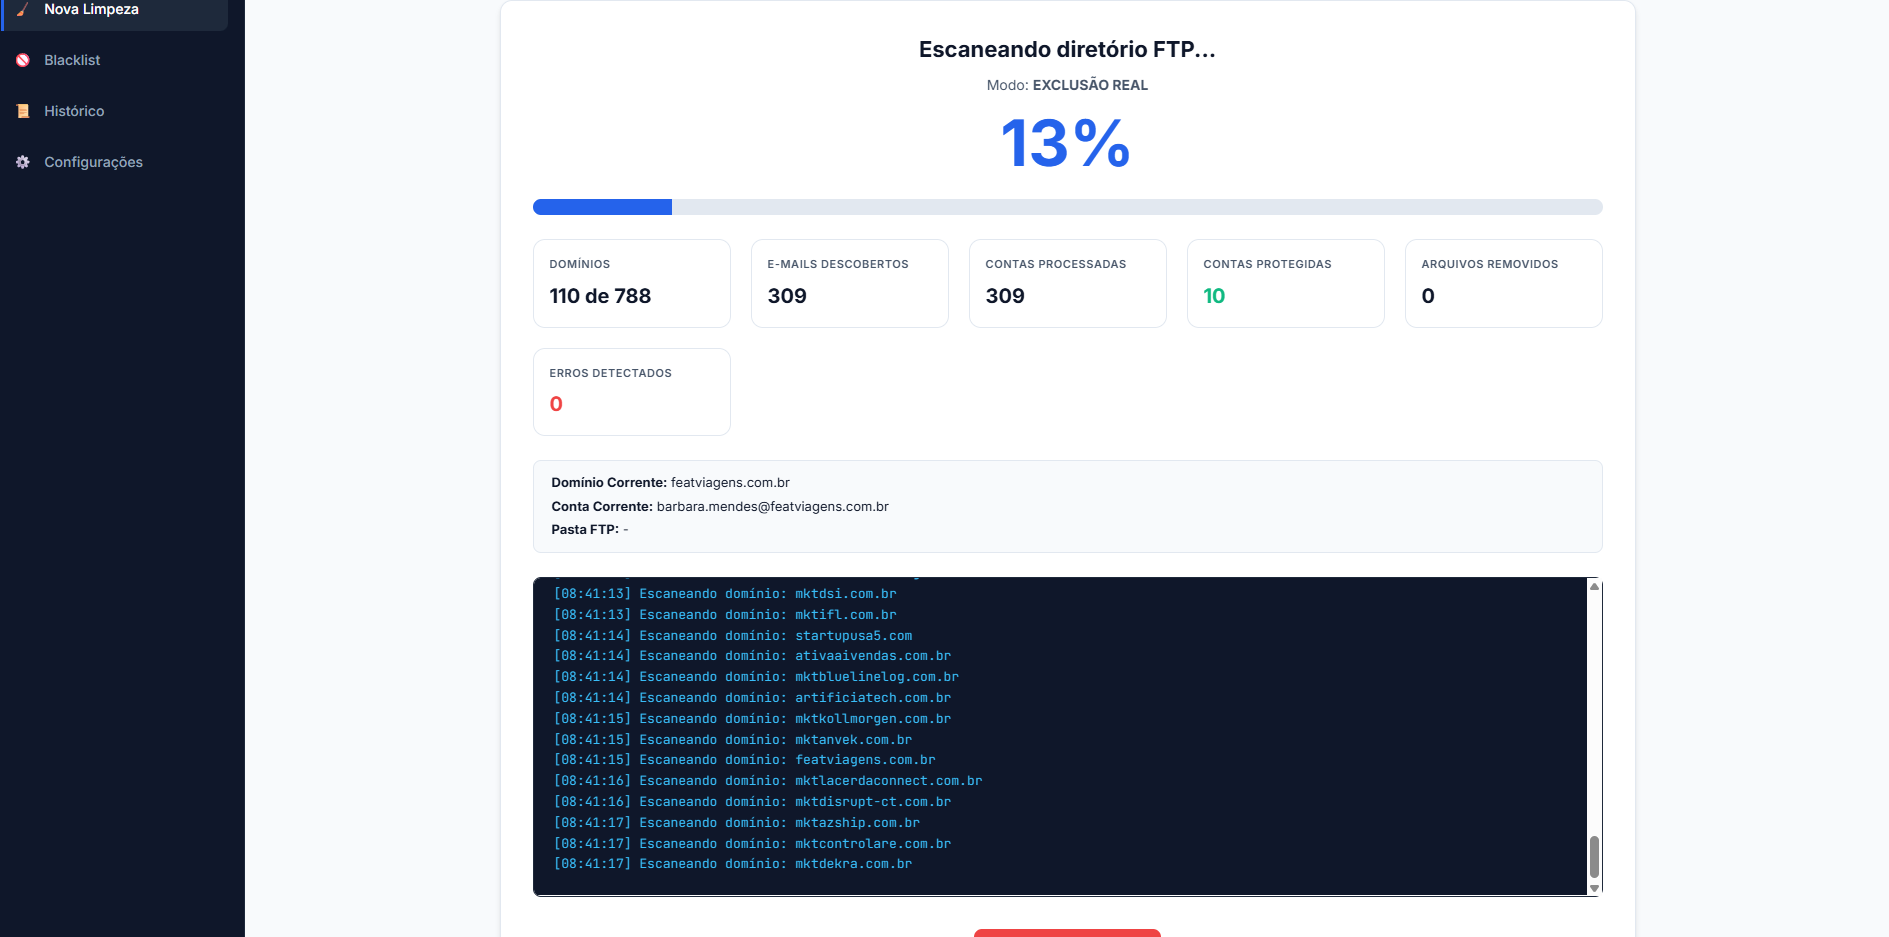
Task: Click log line mktazship.com.br
Action: tap(737, 823)
